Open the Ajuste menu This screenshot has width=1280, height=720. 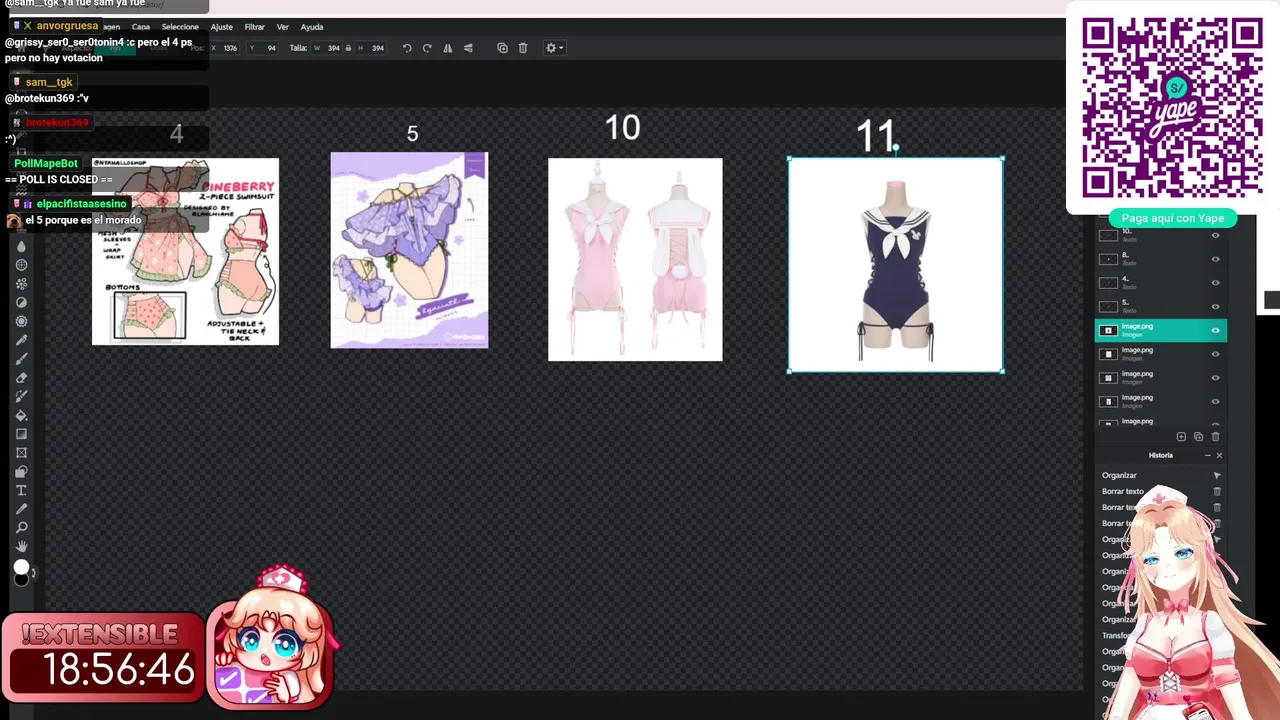click(221, 27)
